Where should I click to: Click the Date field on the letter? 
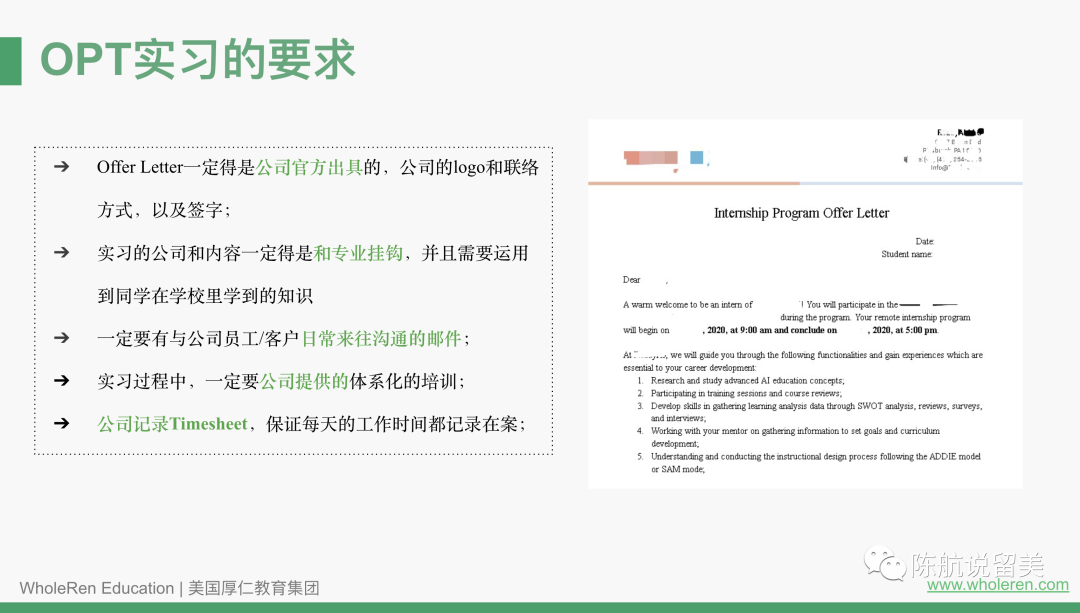[924, 241]
